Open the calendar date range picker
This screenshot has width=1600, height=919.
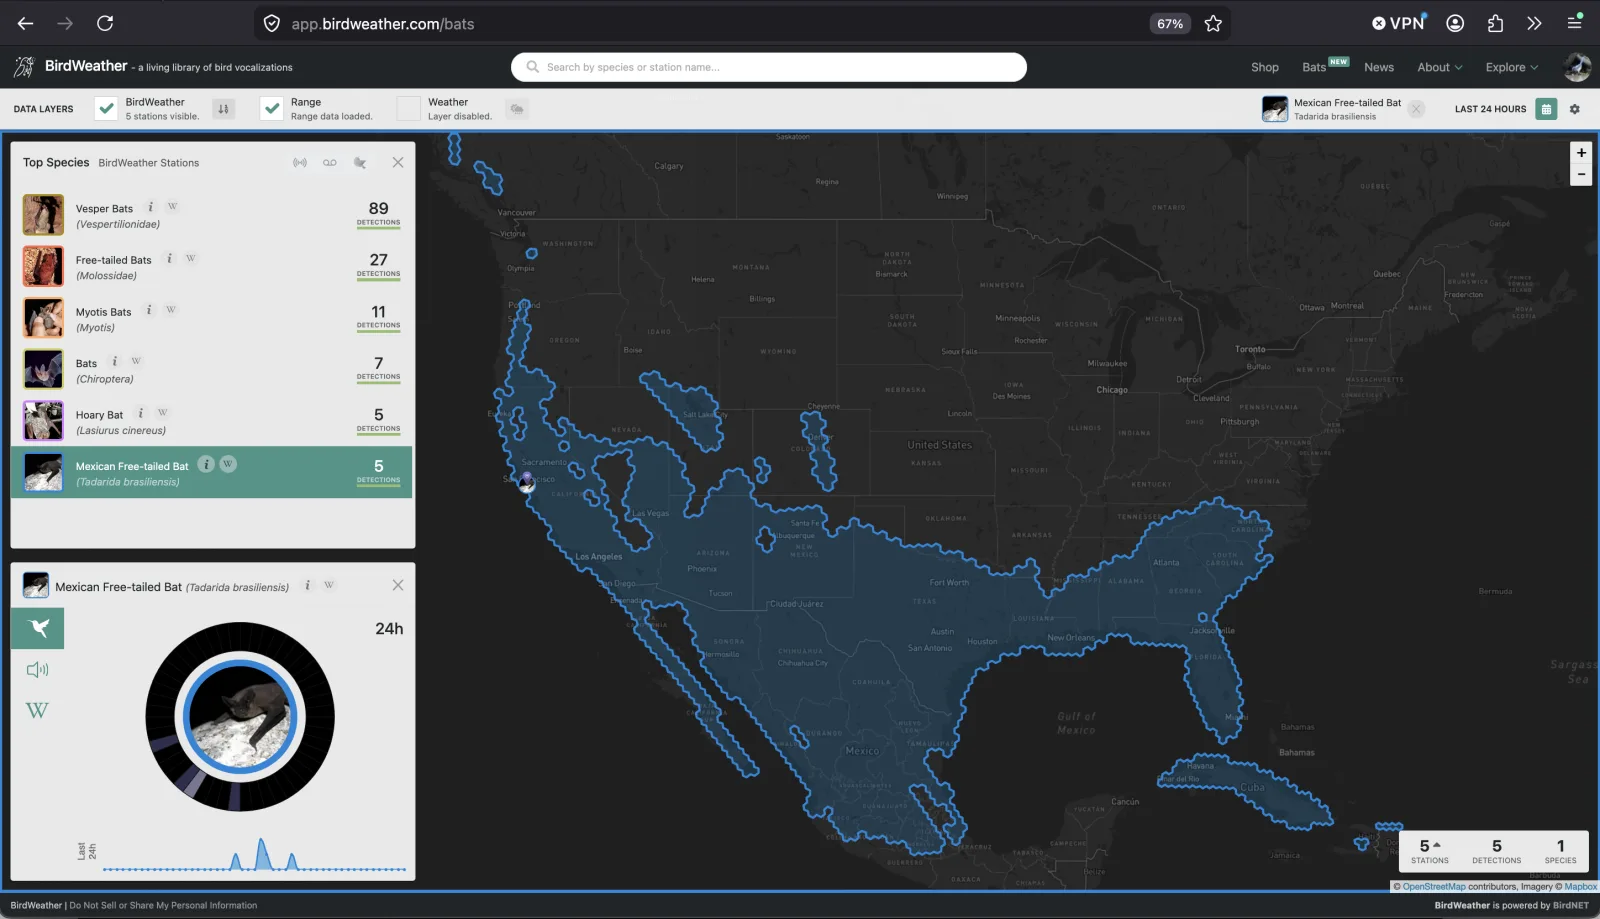[x=1546, y=109]
